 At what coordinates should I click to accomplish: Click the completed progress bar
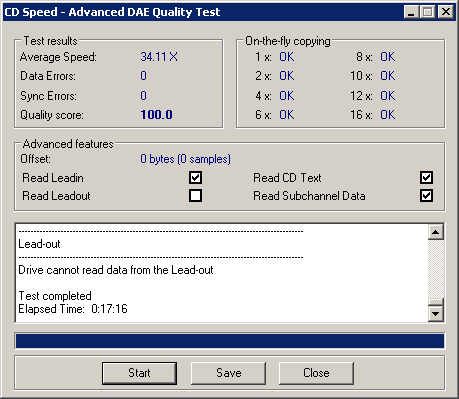point(230,341)
